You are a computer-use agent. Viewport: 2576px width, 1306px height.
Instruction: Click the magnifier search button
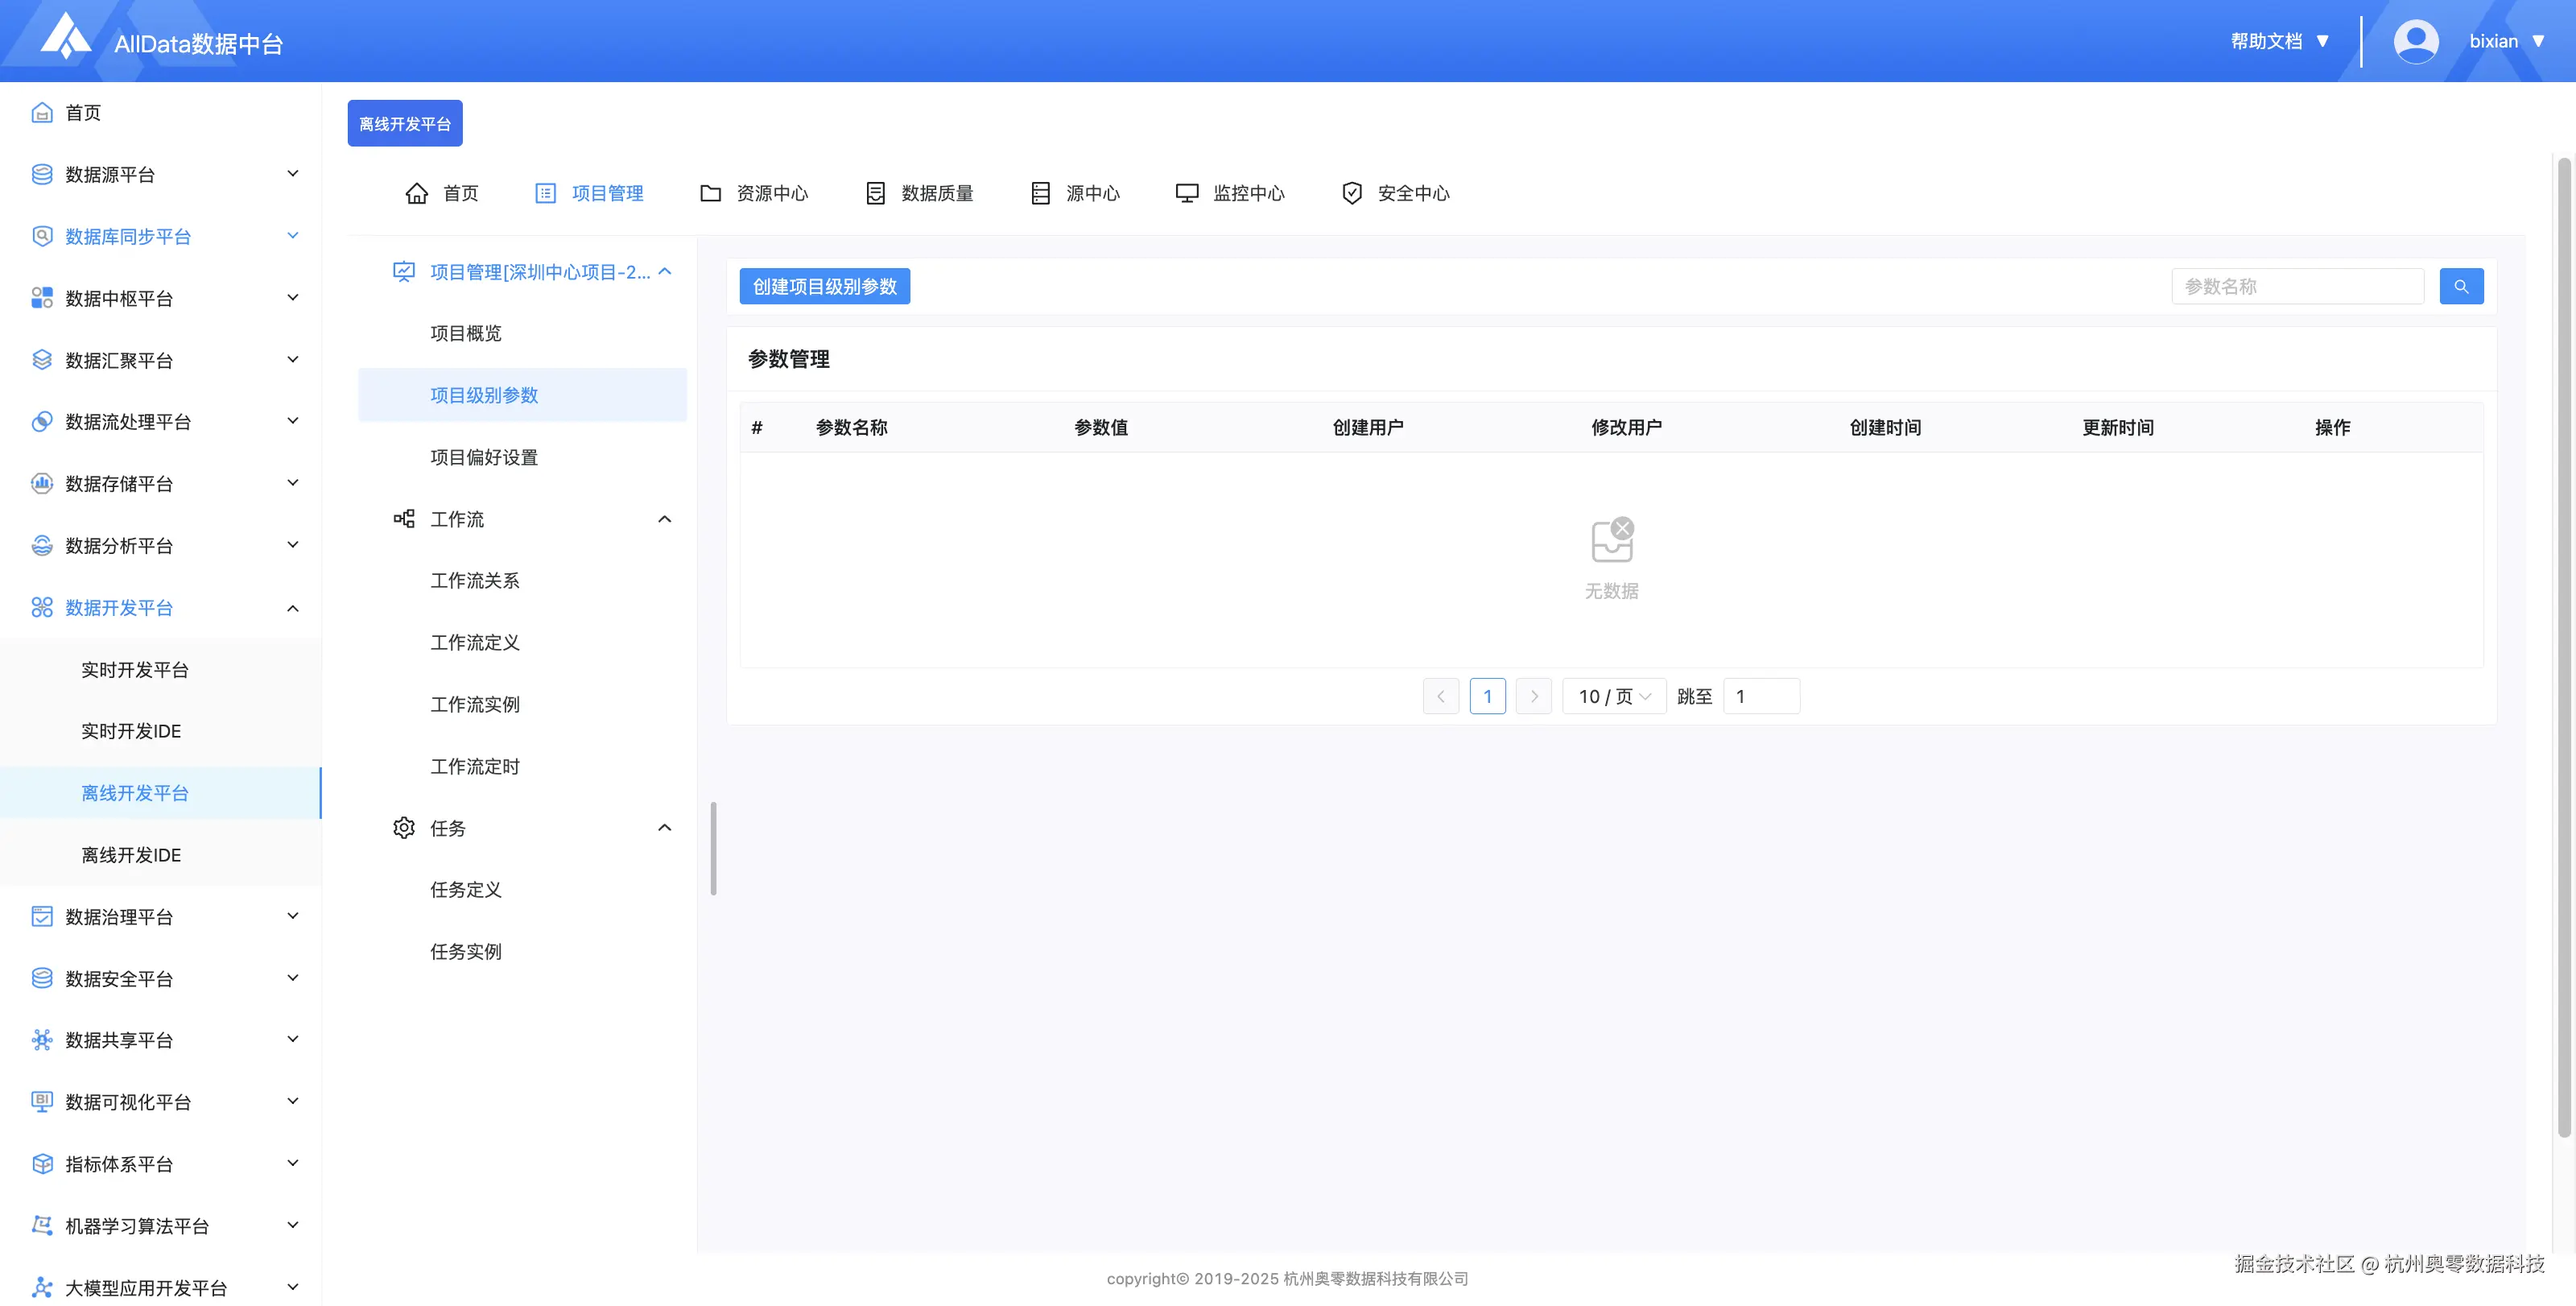tap(2461, 286)
